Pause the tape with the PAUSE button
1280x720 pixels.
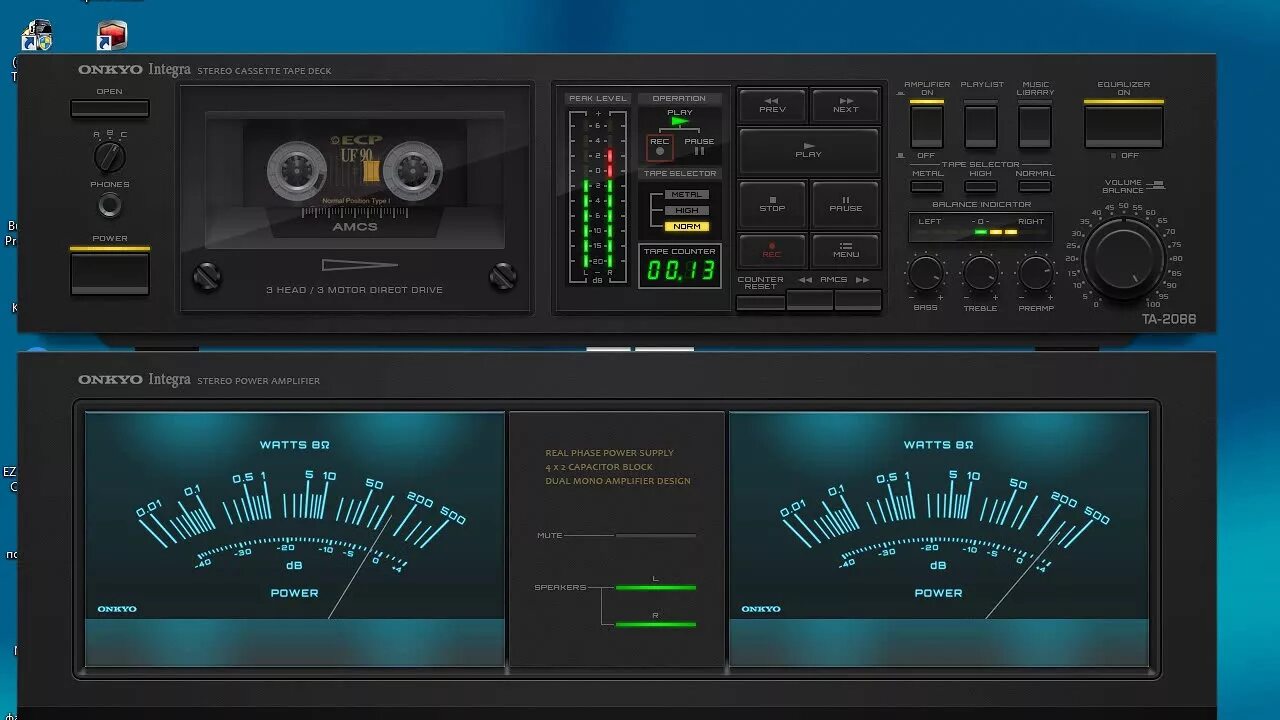tap(846, 204)
